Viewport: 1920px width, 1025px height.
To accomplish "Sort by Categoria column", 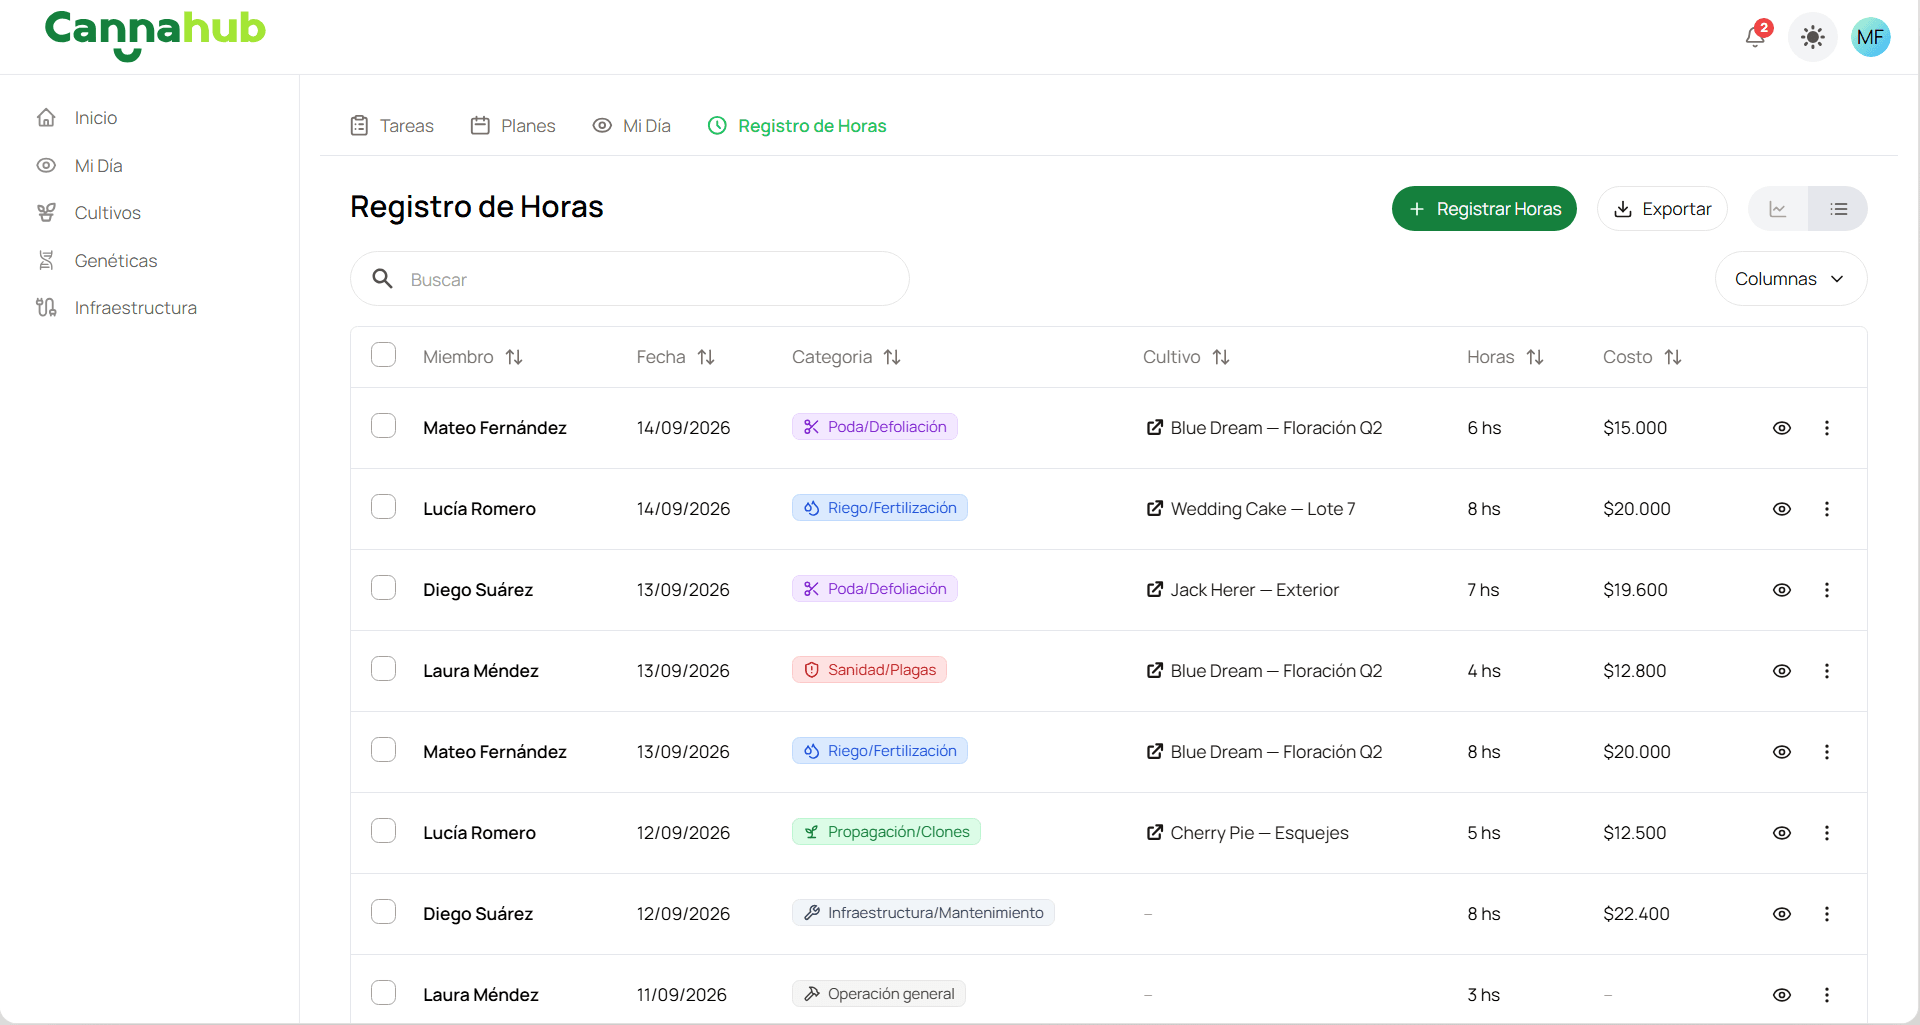I will click(x=892, y=357).
